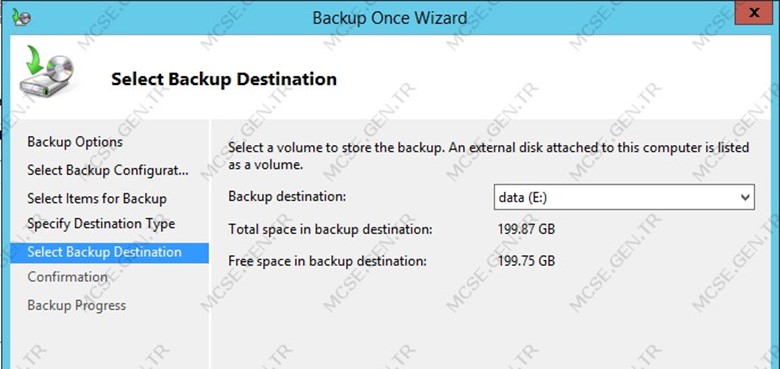This screenshot has width=780, height=369.
Task: Click the Select Backup Destination heading
Action: point(224,79)
